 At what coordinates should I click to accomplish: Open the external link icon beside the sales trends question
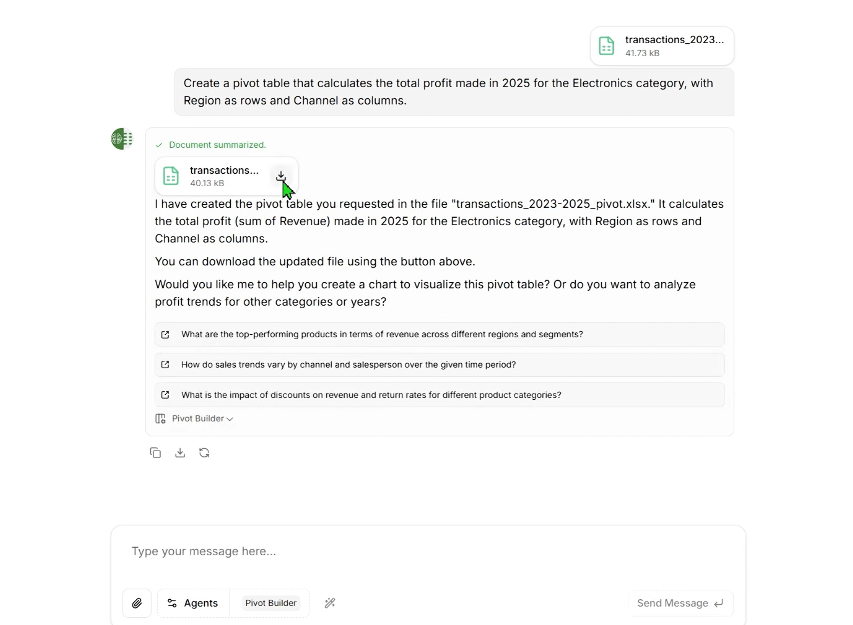(164, 364)
